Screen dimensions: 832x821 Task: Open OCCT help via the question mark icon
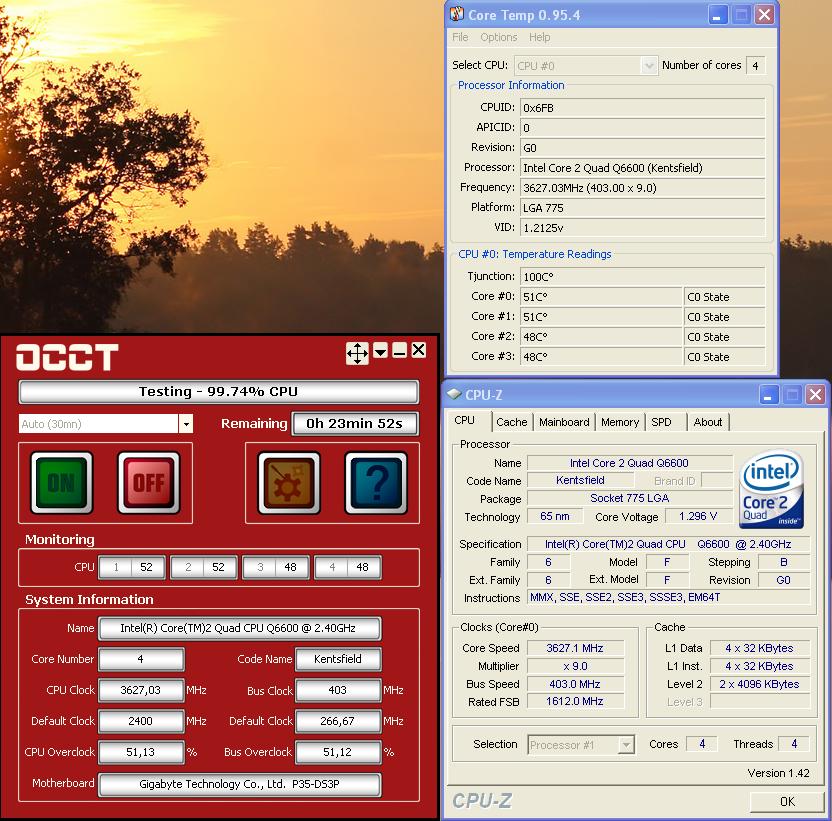tap(376, 482)
